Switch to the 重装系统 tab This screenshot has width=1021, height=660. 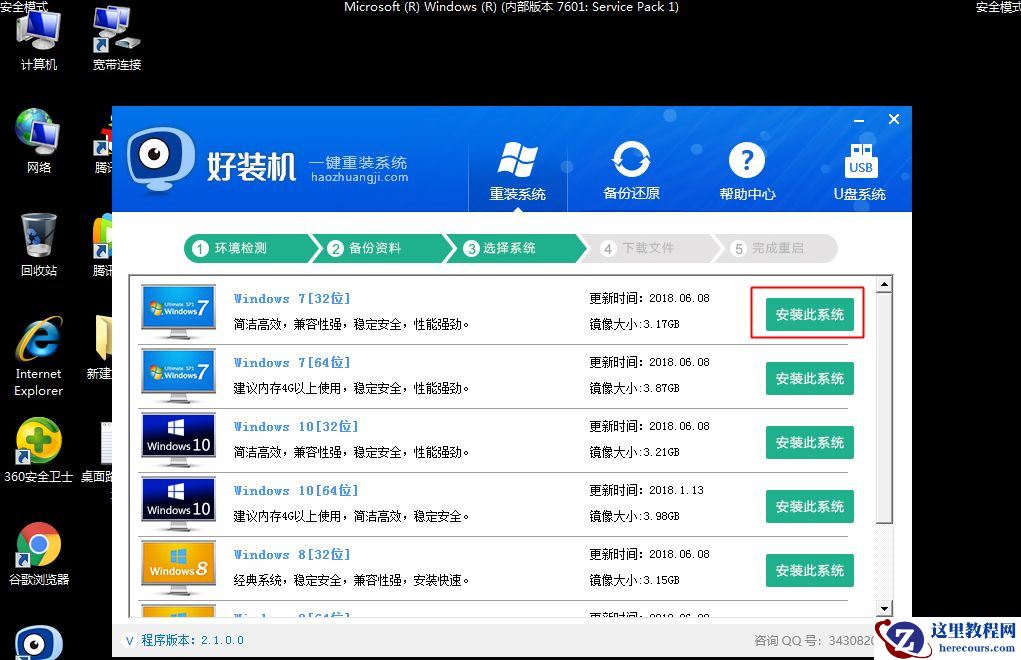(x=518, y=170)
